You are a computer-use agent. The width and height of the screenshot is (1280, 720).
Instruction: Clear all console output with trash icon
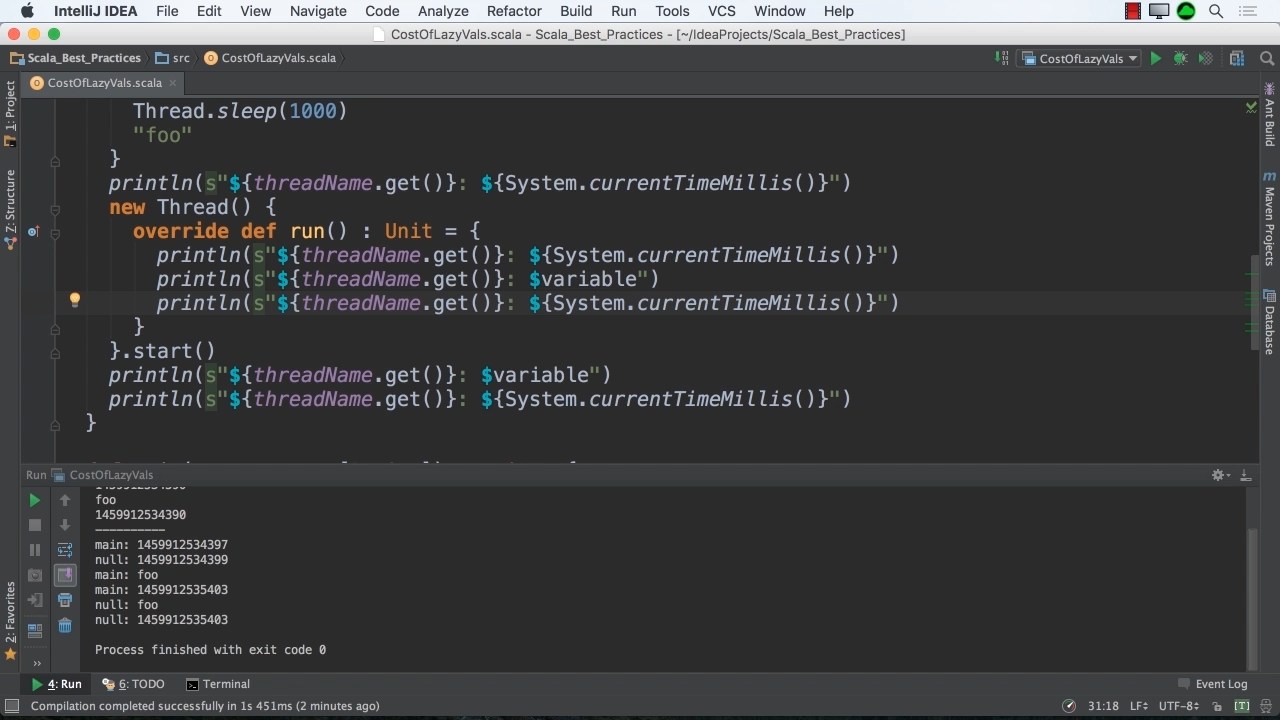tap(65, 625)
